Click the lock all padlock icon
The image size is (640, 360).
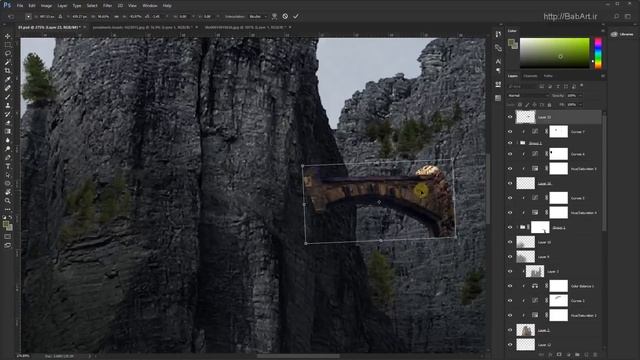549,105
